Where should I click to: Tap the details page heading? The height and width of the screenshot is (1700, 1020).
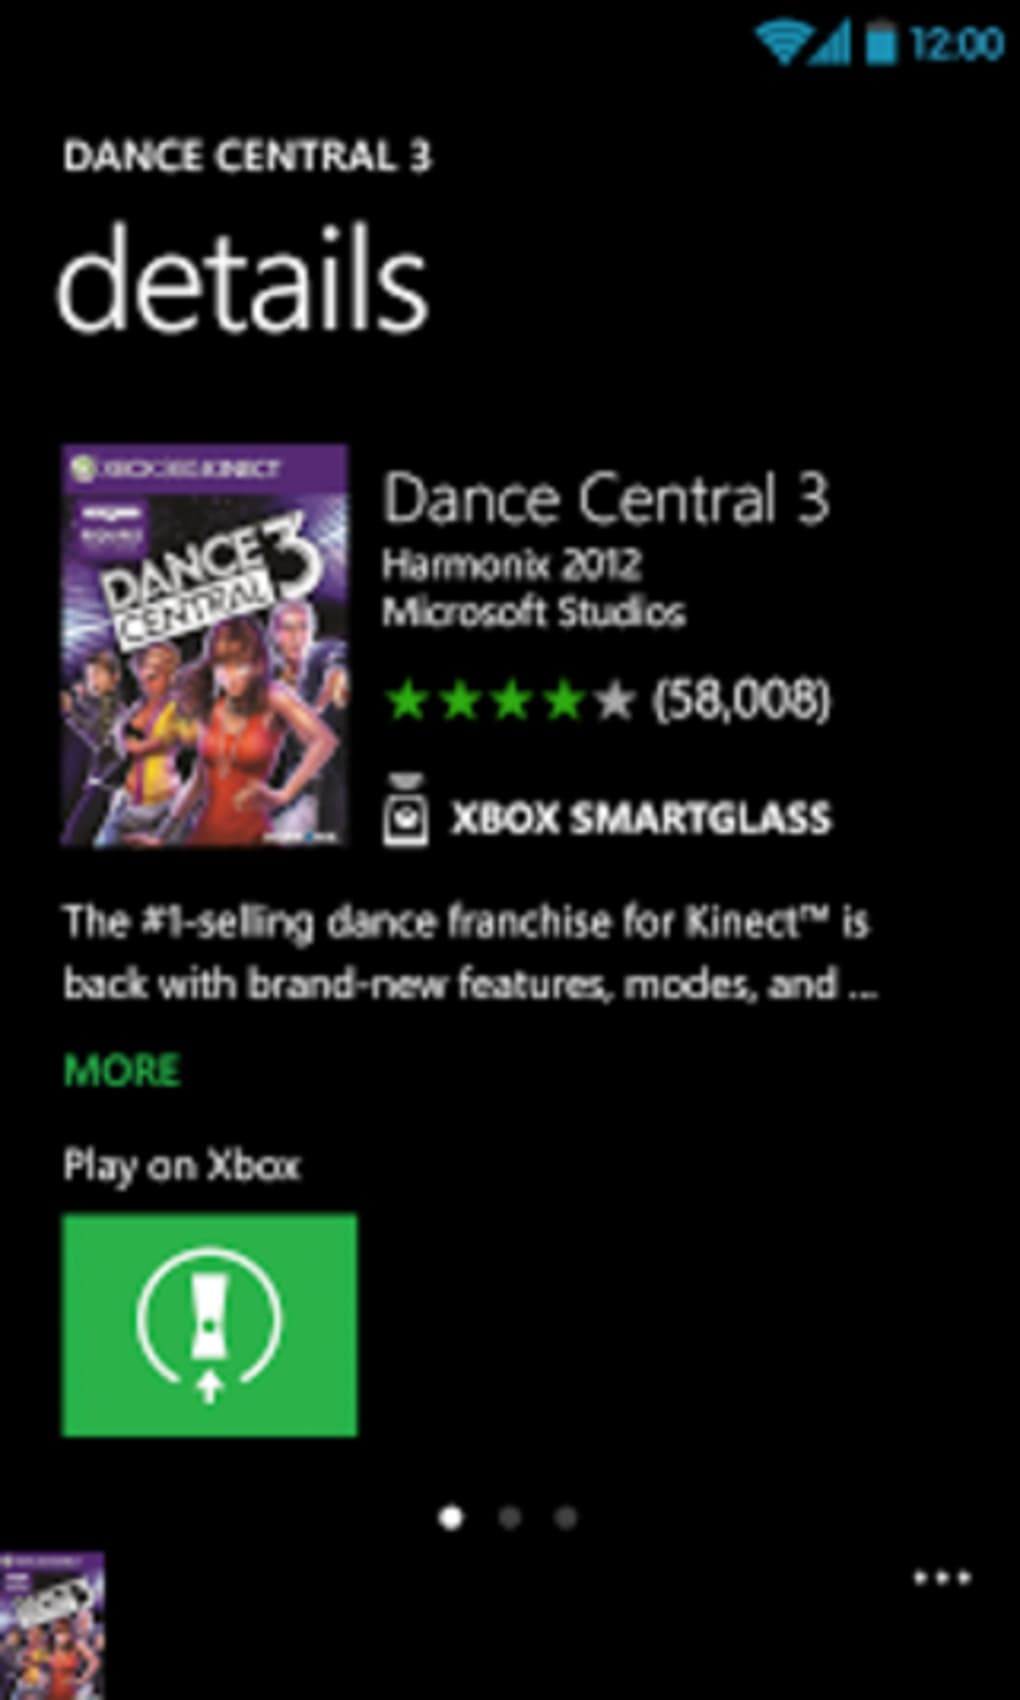click(x=243, y=280)
